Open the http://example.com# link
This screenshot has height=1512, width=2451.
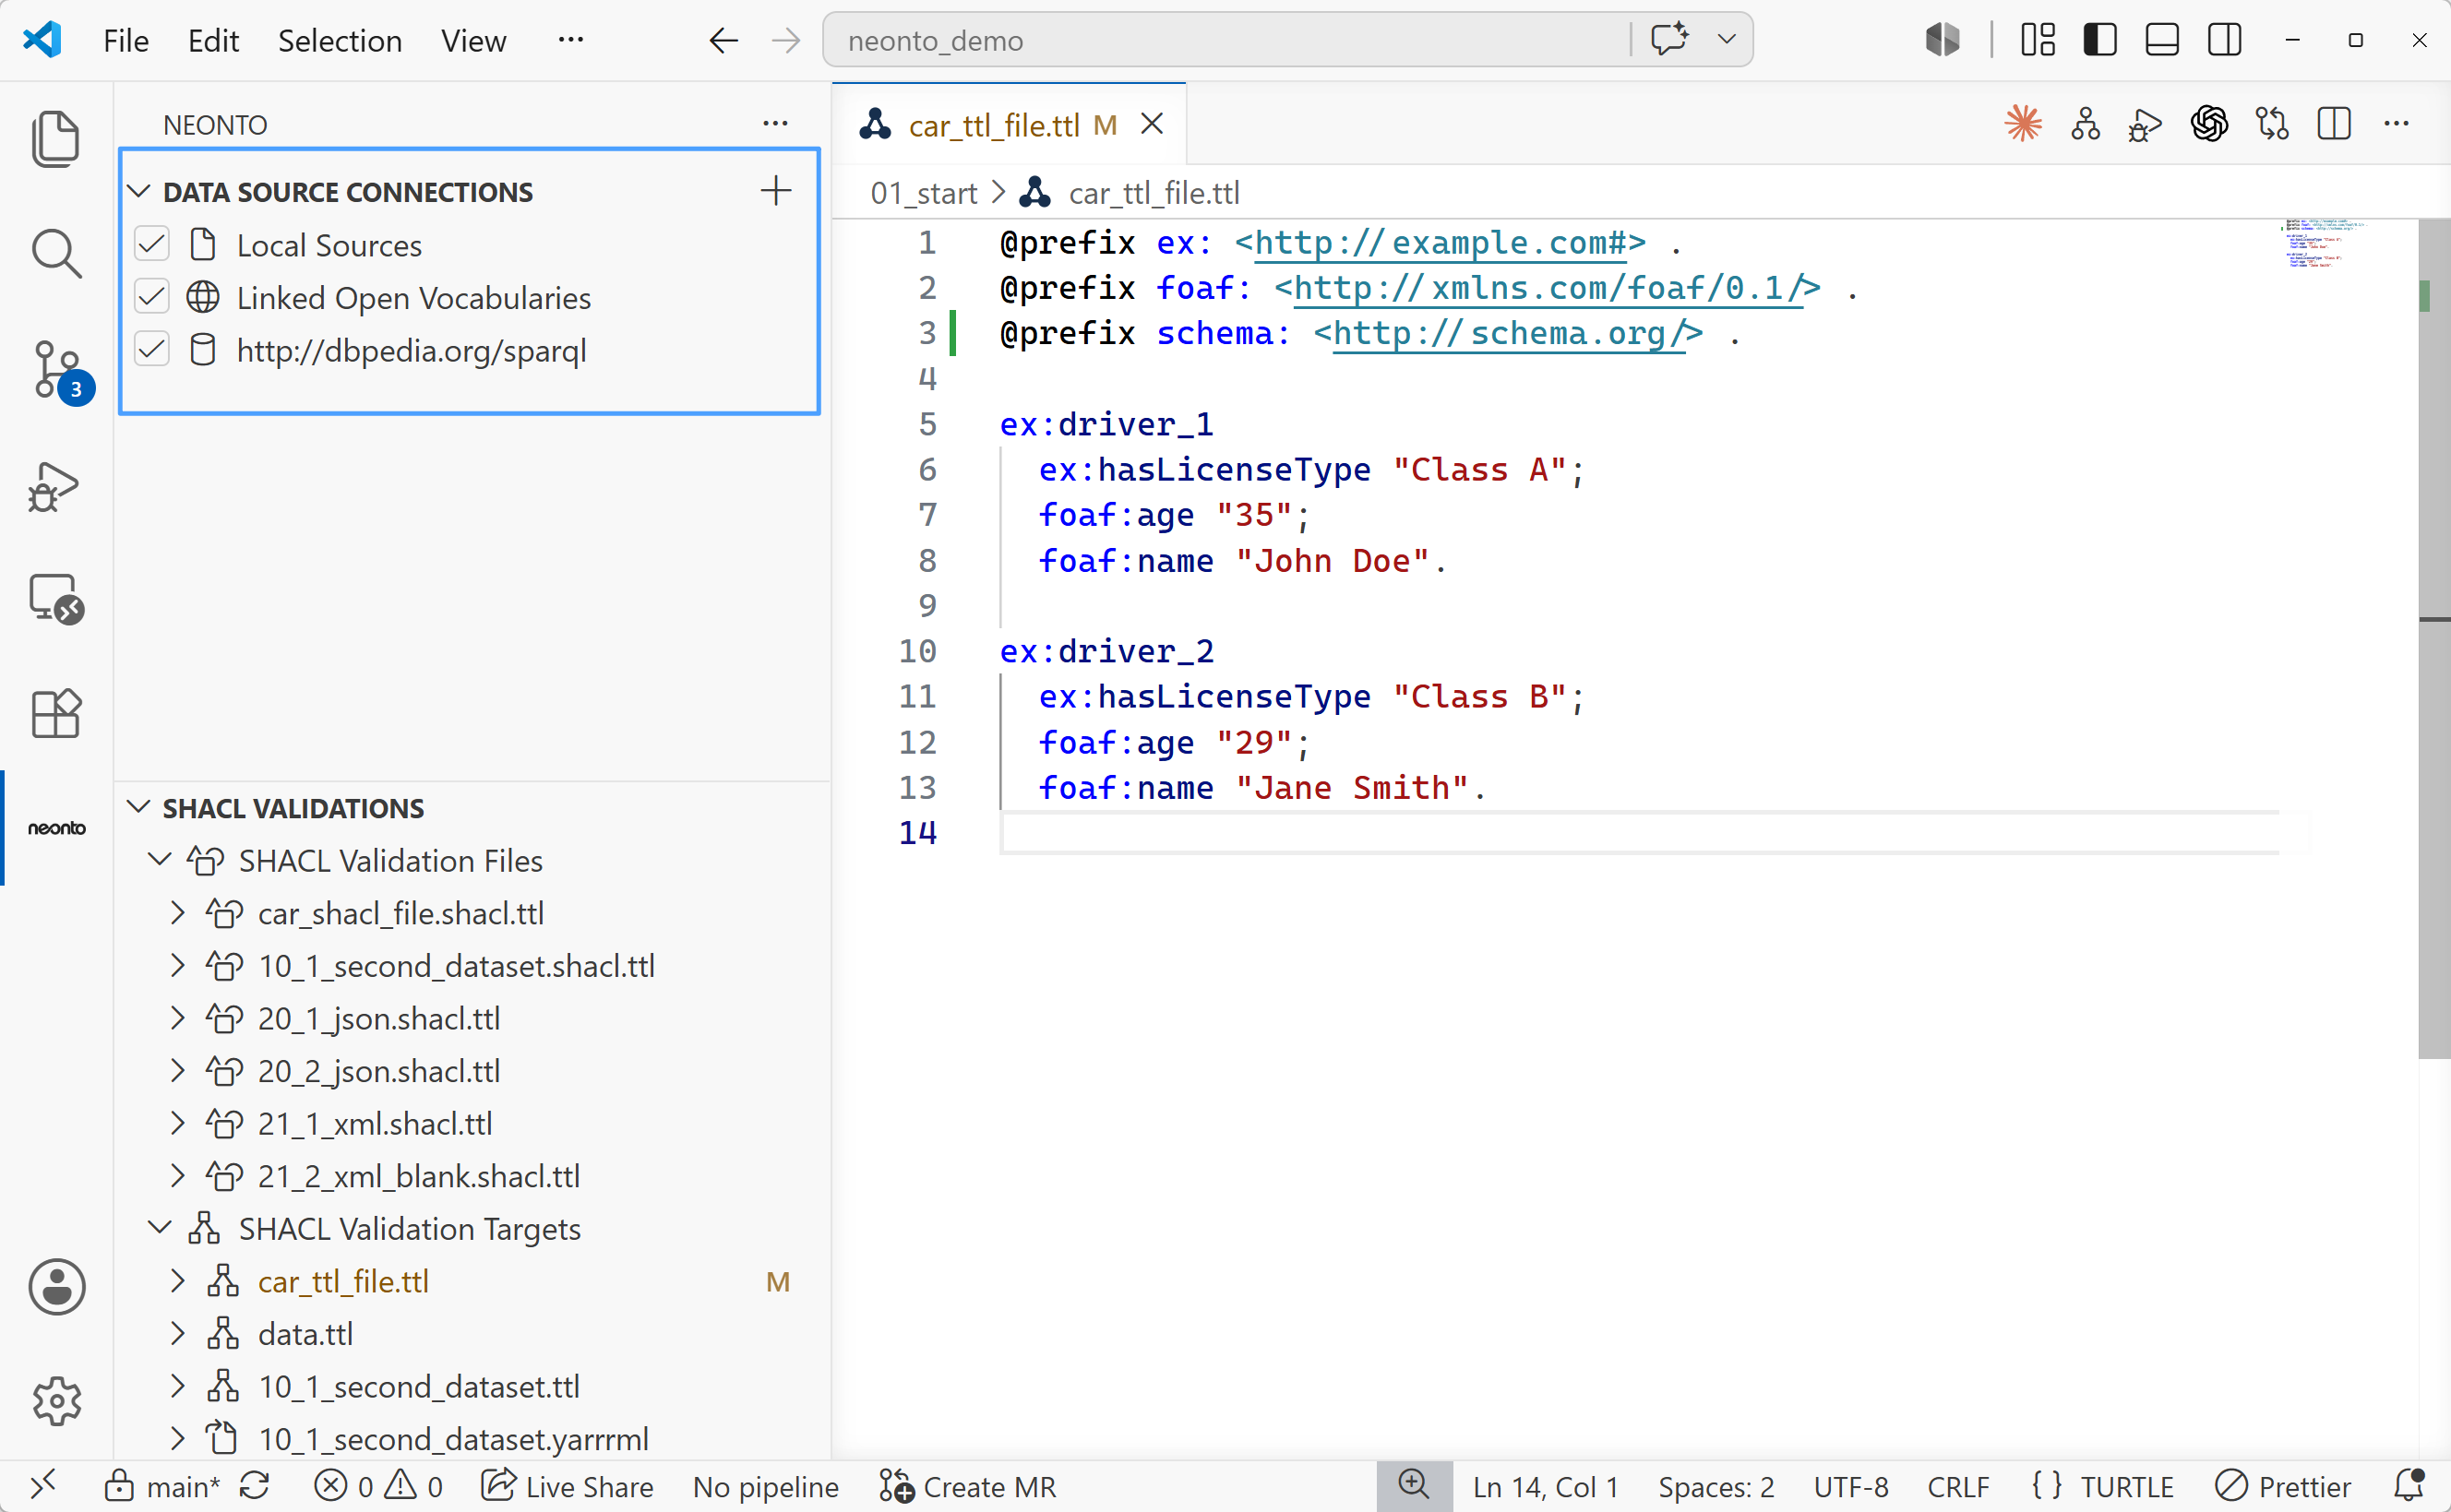(x=1440, y=243)
